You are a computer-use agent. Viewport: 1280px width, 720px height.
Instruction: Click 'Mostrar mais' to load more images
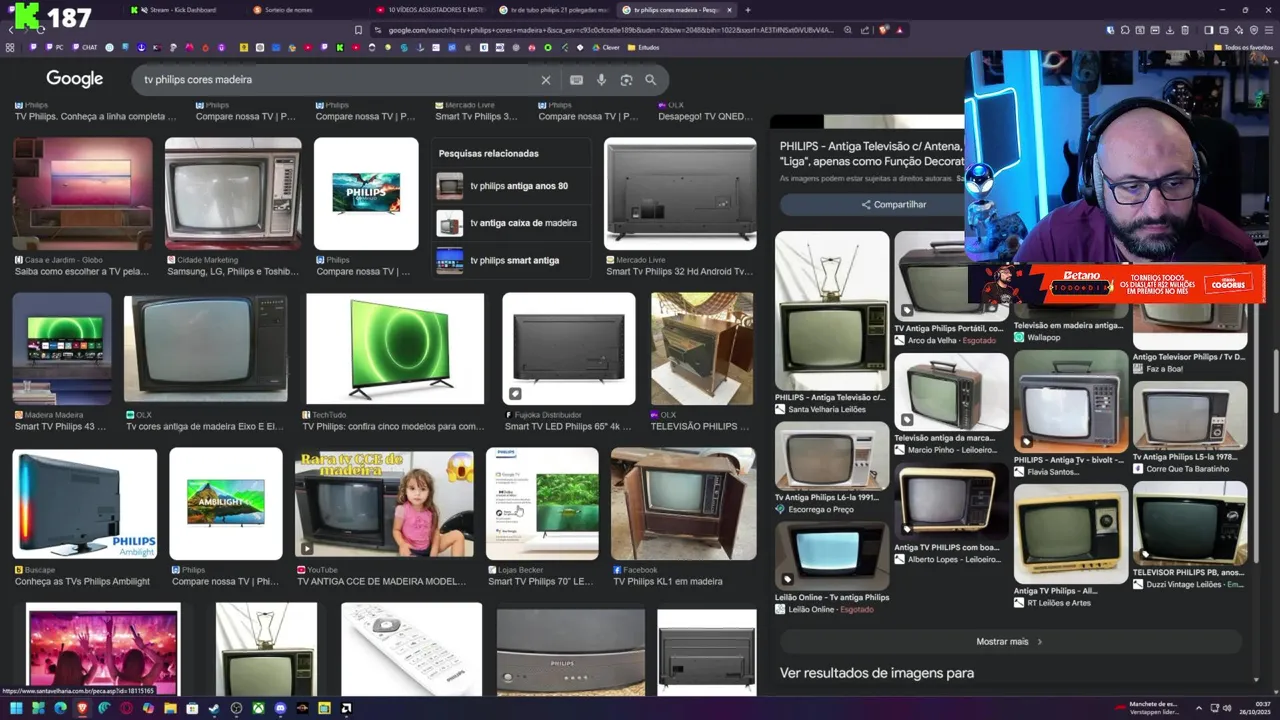click(x=1009, y=641)
